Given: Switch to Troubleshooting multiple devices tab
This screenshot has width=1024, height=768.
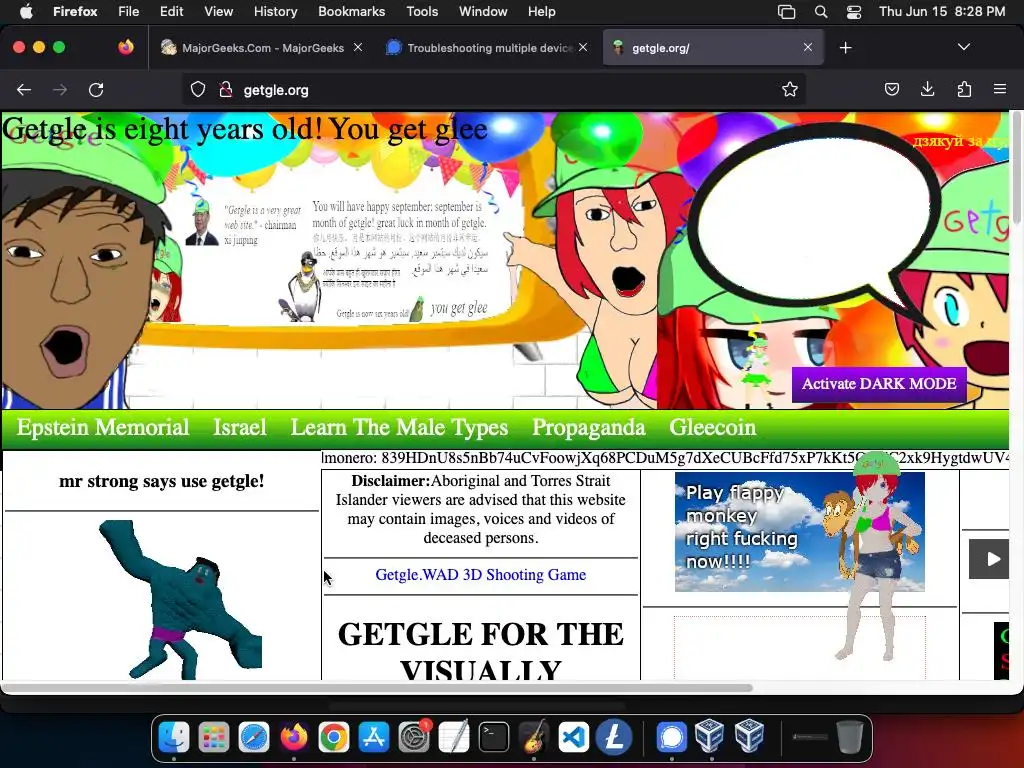Looking at the screenshot, I should (x=487, y=48).
